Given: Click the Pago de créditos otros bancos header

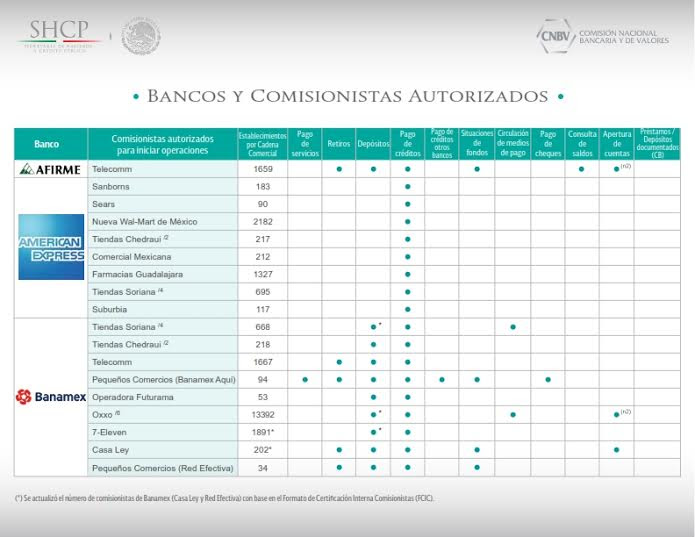Looking at the screenshot, I should pos(442,144).
